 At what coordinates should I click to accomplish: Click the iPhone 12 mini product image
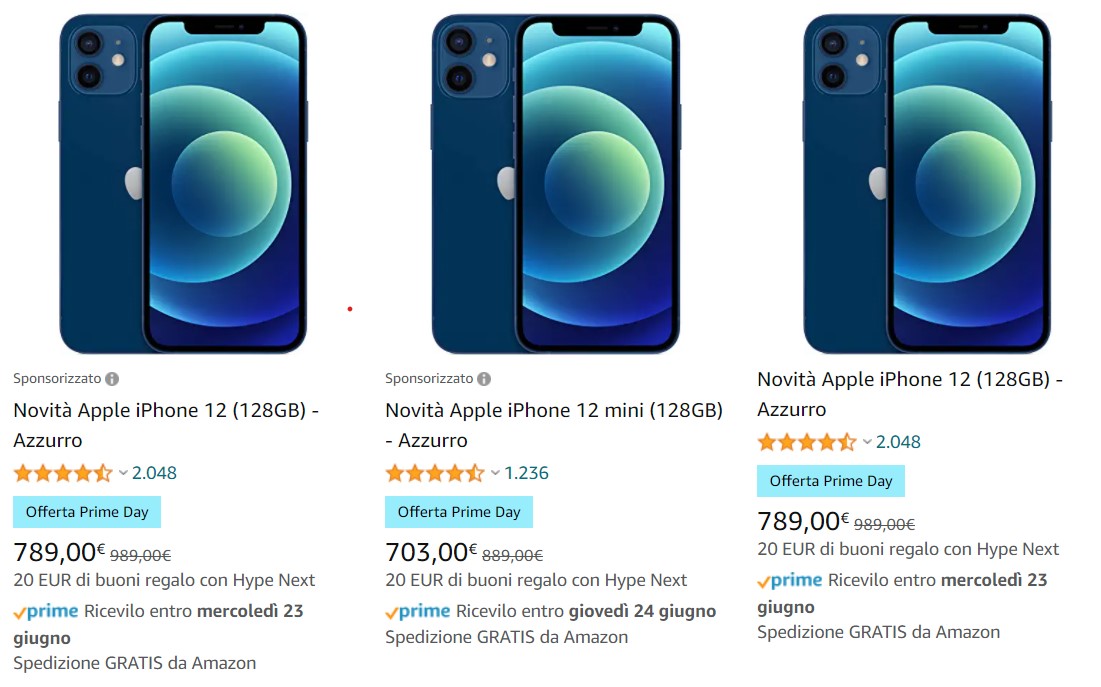click(555, 183)
